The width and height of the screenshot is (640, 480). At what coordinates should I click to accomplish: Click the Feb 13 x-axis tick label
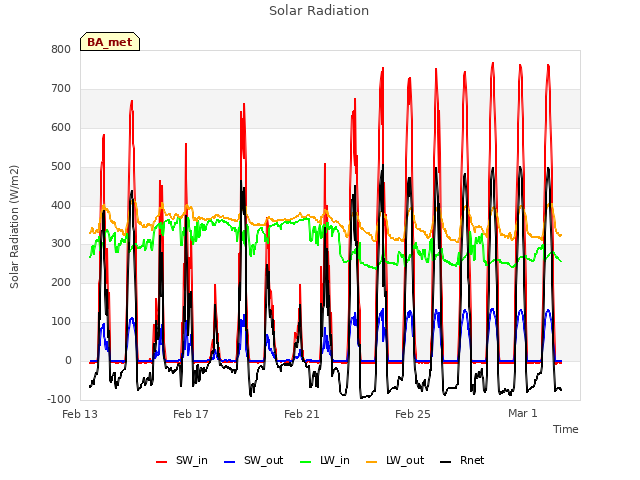[x=80, y=414]
